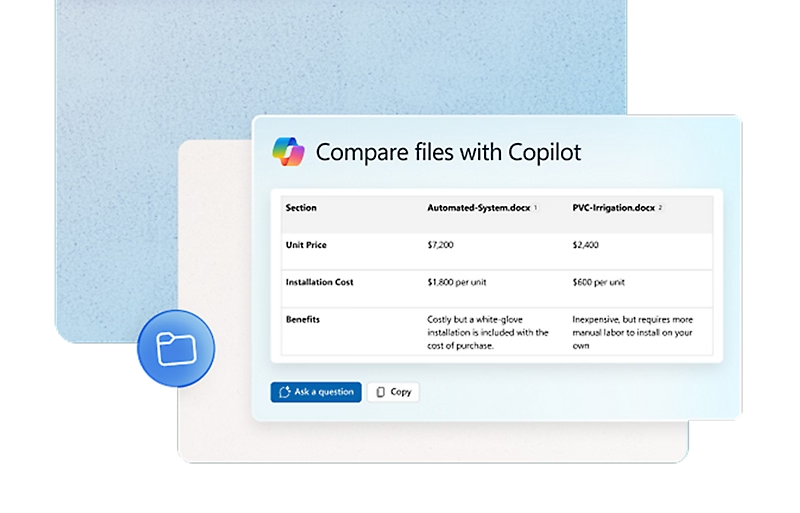
Task: Click the Ask a question button
Action: 316,392
